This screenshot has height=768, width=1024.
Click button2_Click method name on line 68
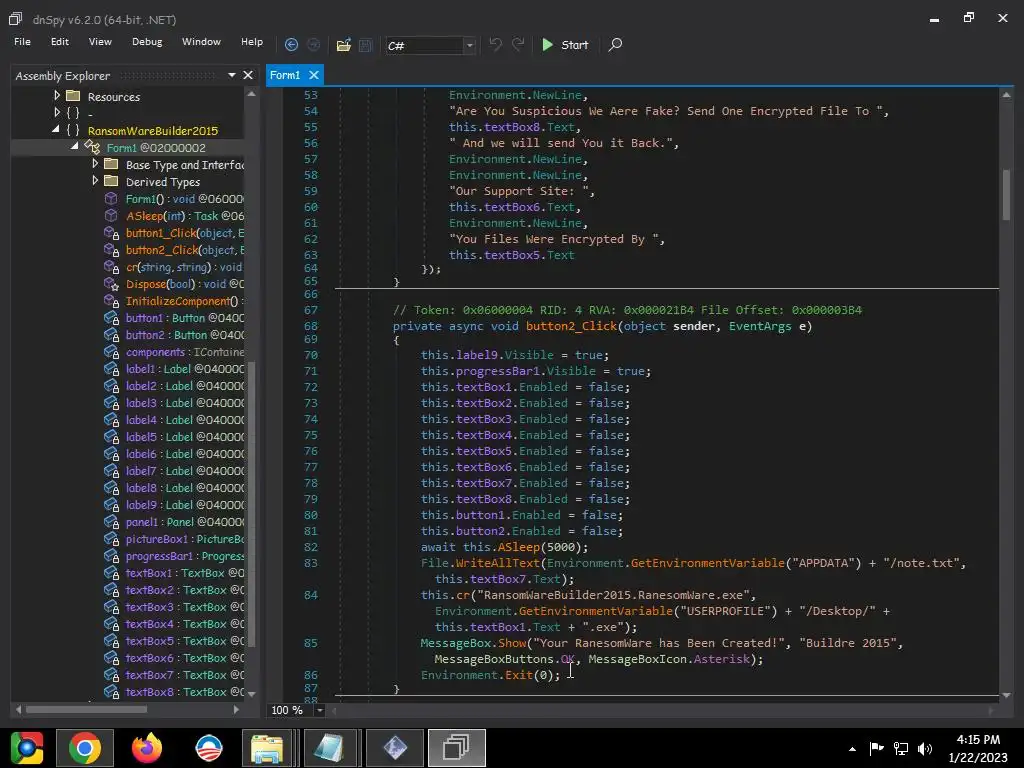571,326
